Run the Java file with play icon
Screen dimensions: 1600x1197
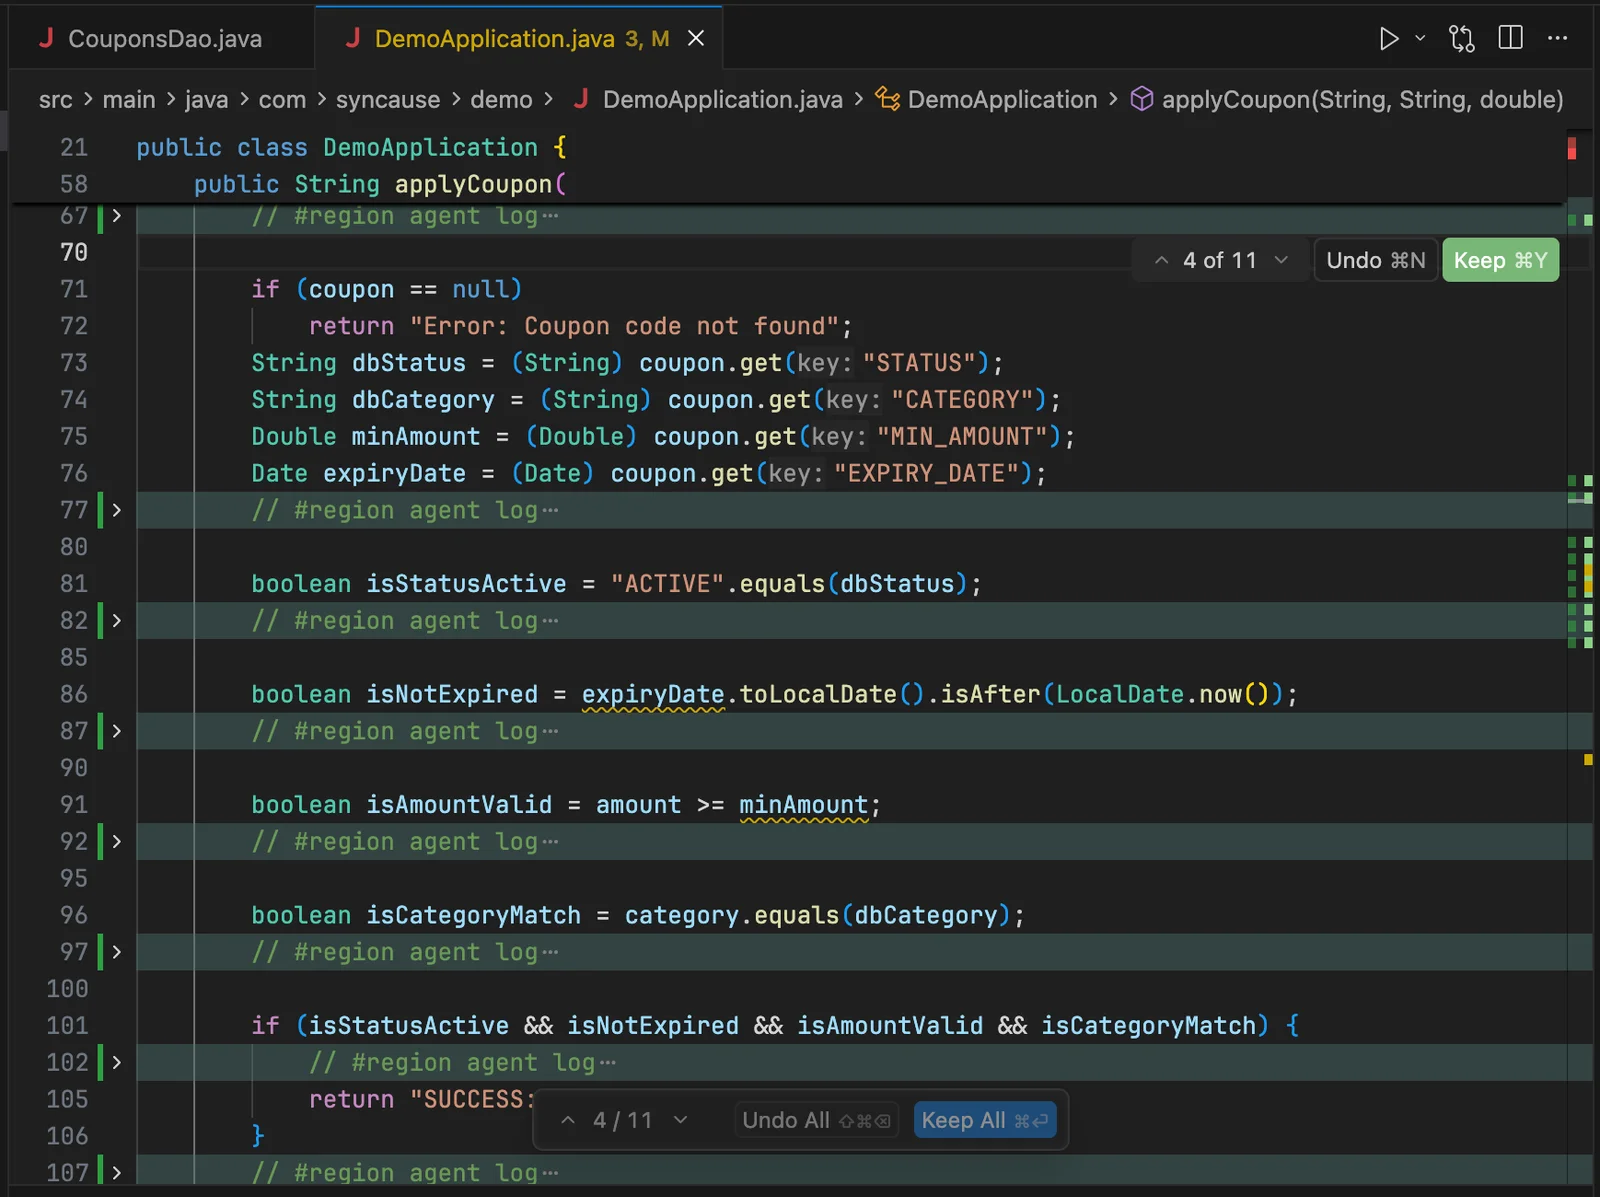point(1388,39)
